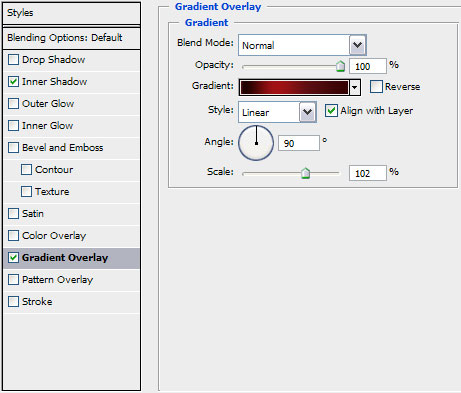Select the Contour sub-style label

click(x=54, y=170)
